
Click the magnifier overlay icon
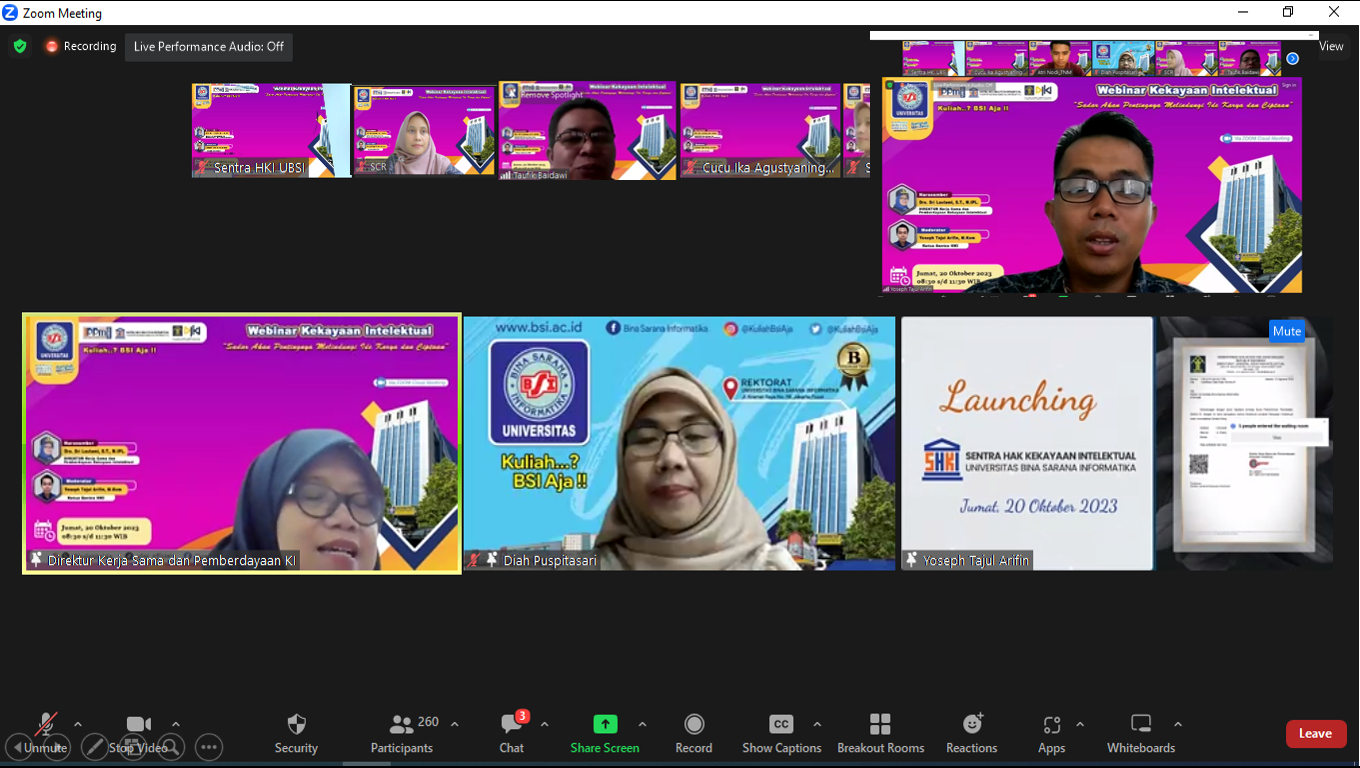(x=170, y=747)
